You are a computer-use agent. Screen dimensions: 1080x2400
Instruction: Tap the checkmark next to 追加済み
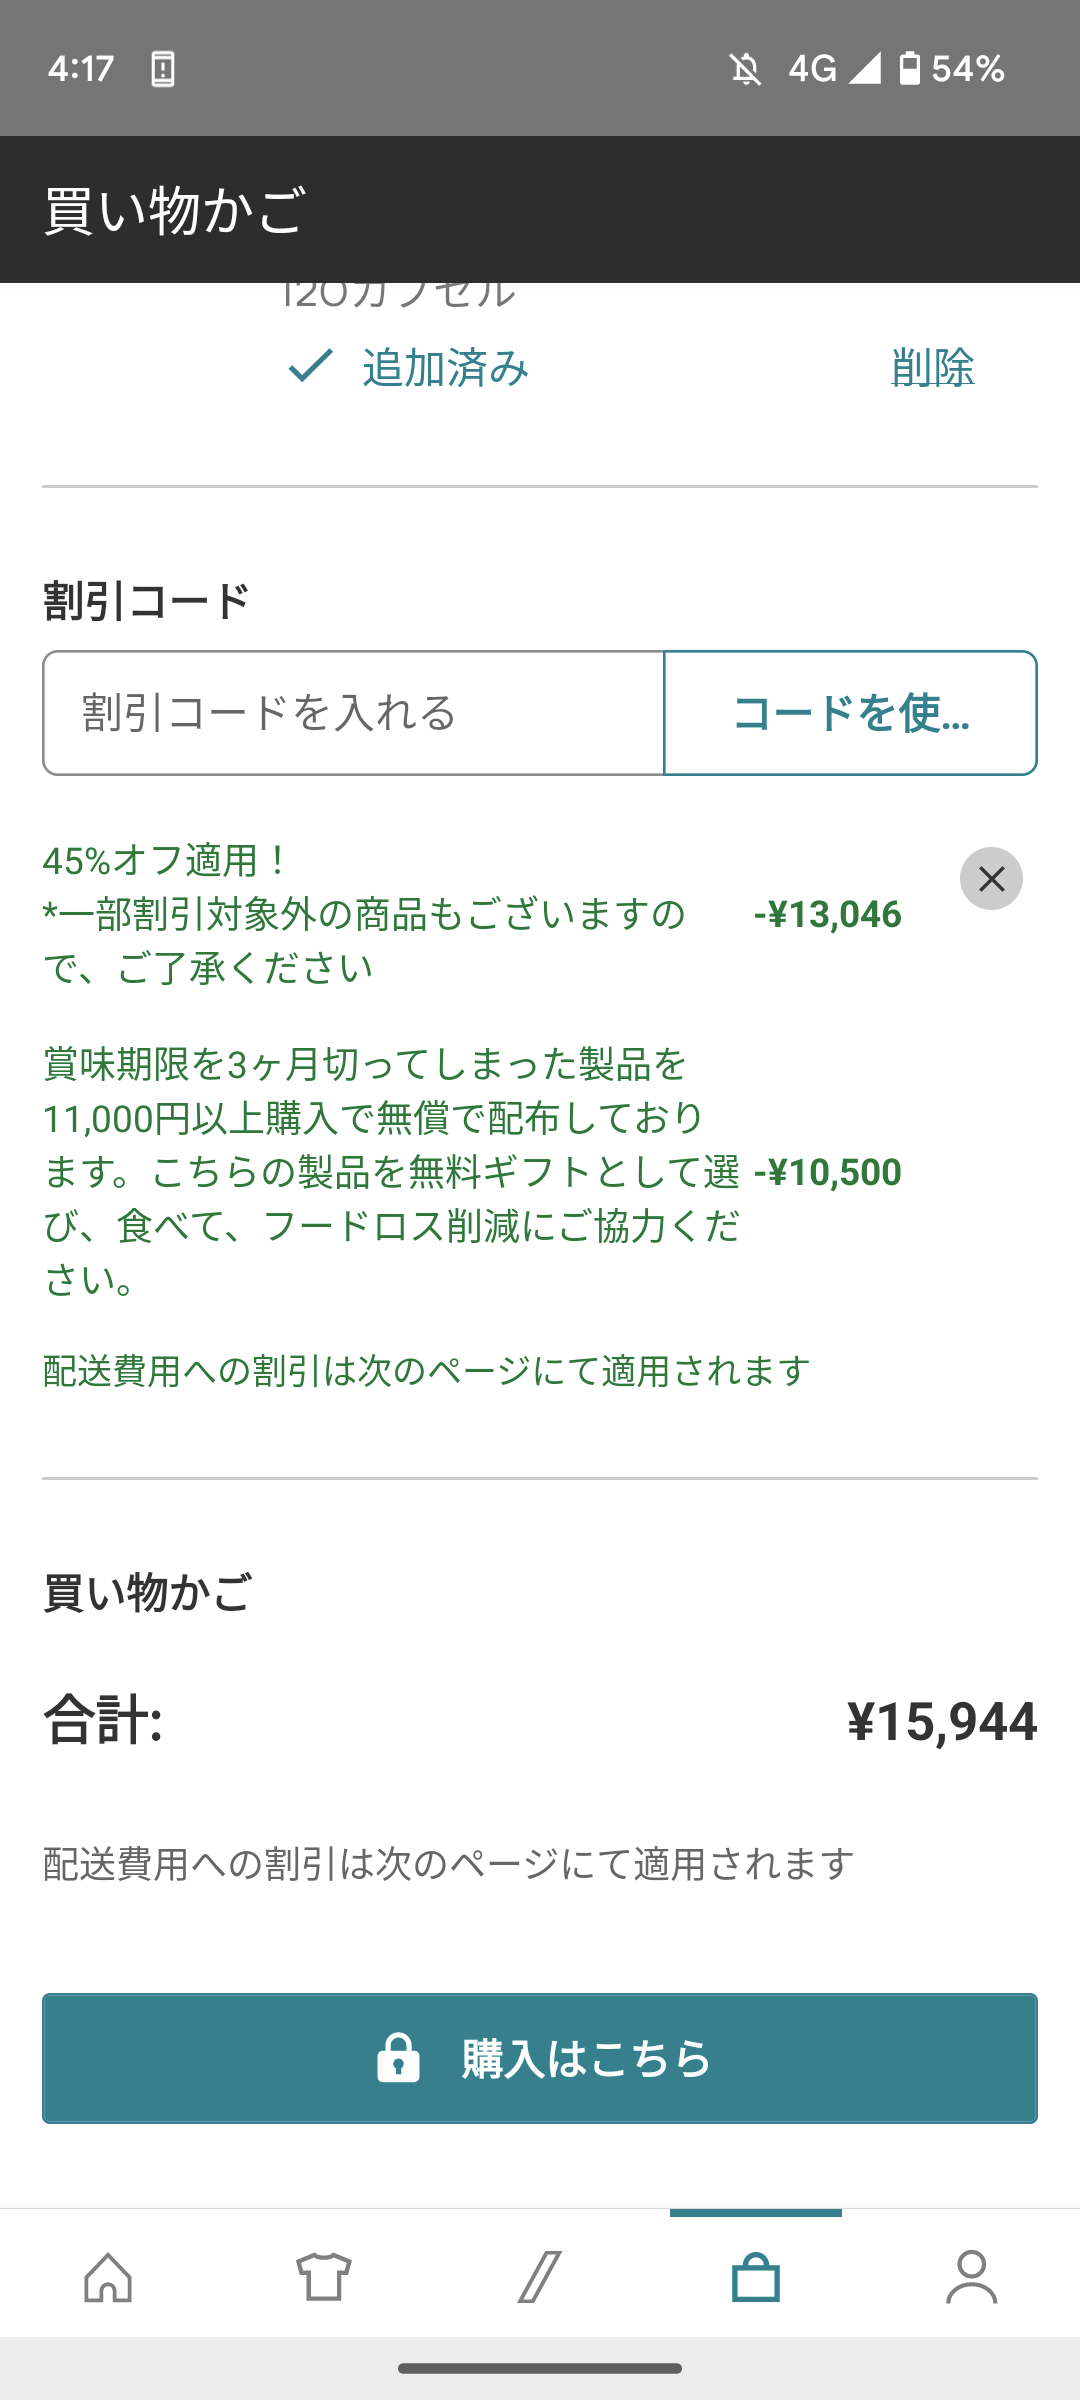click(310, 366)
